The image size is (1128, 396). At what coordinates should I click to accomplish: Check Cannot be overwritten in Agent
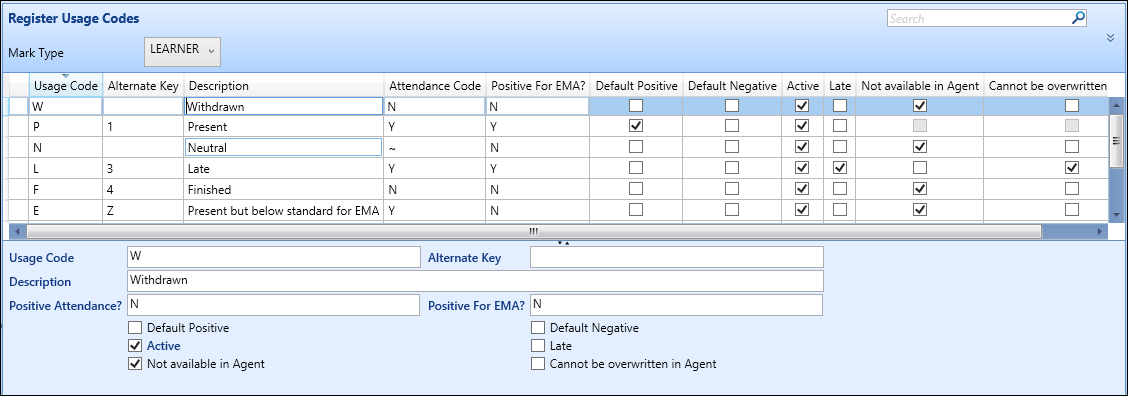tap(538, 364)
